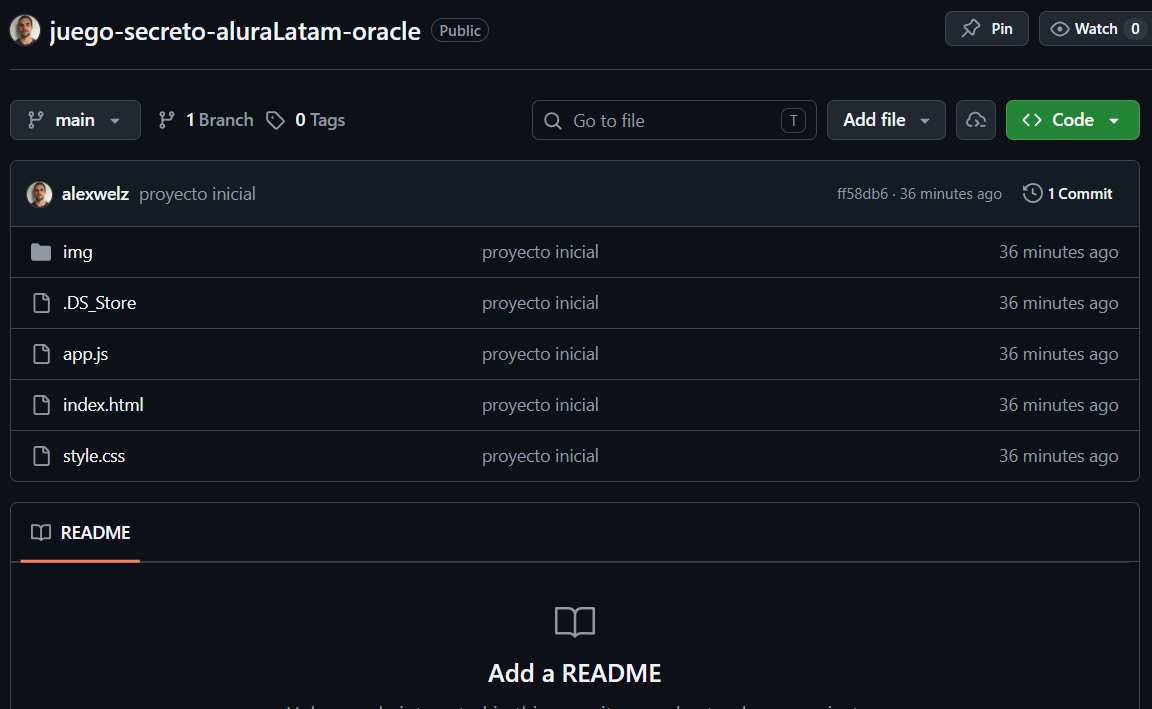Select the file icon of .DS_Store

(42, 303)
